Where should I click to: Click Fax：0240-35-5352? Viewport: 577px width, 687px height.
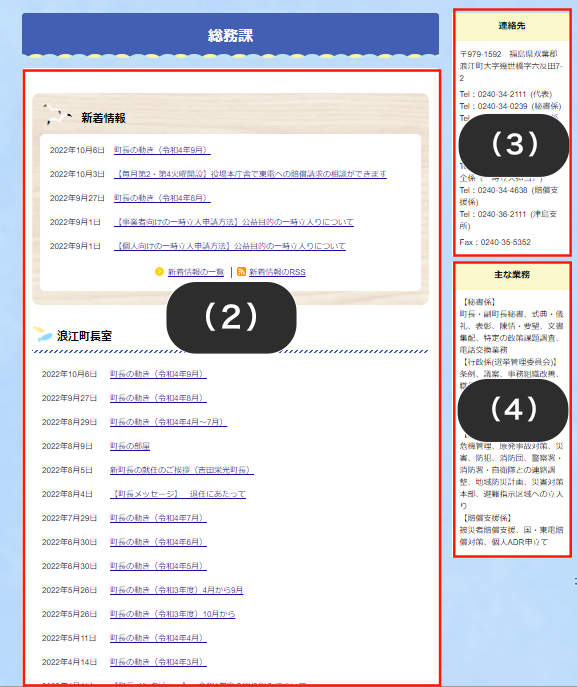pyautogui.click(x=495, y=242)
